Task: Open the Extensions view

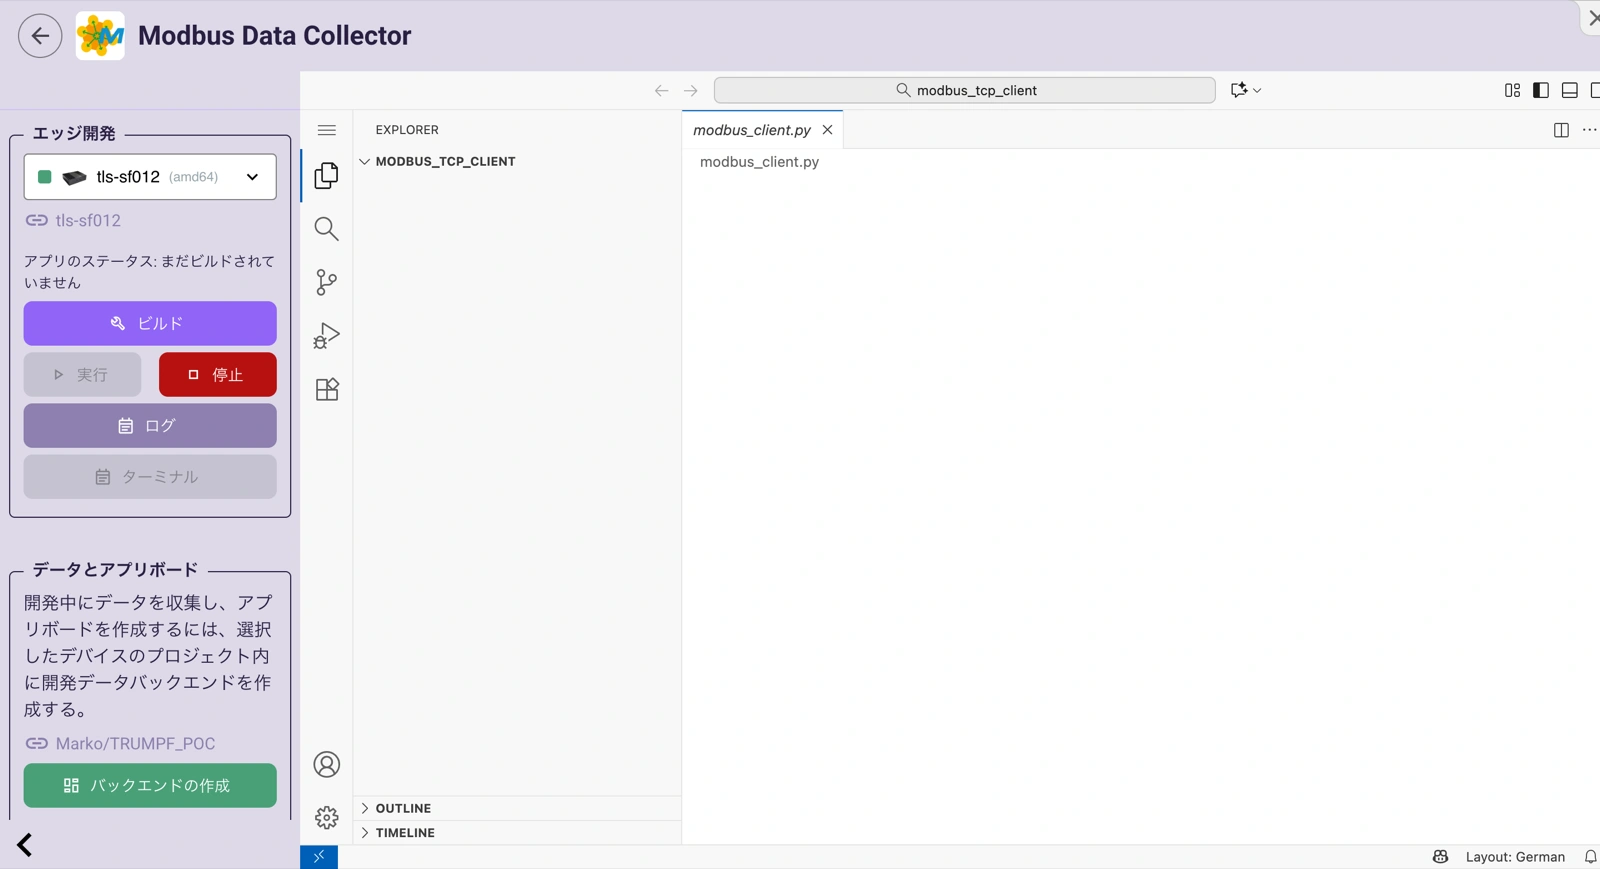Action: (326, 389)
